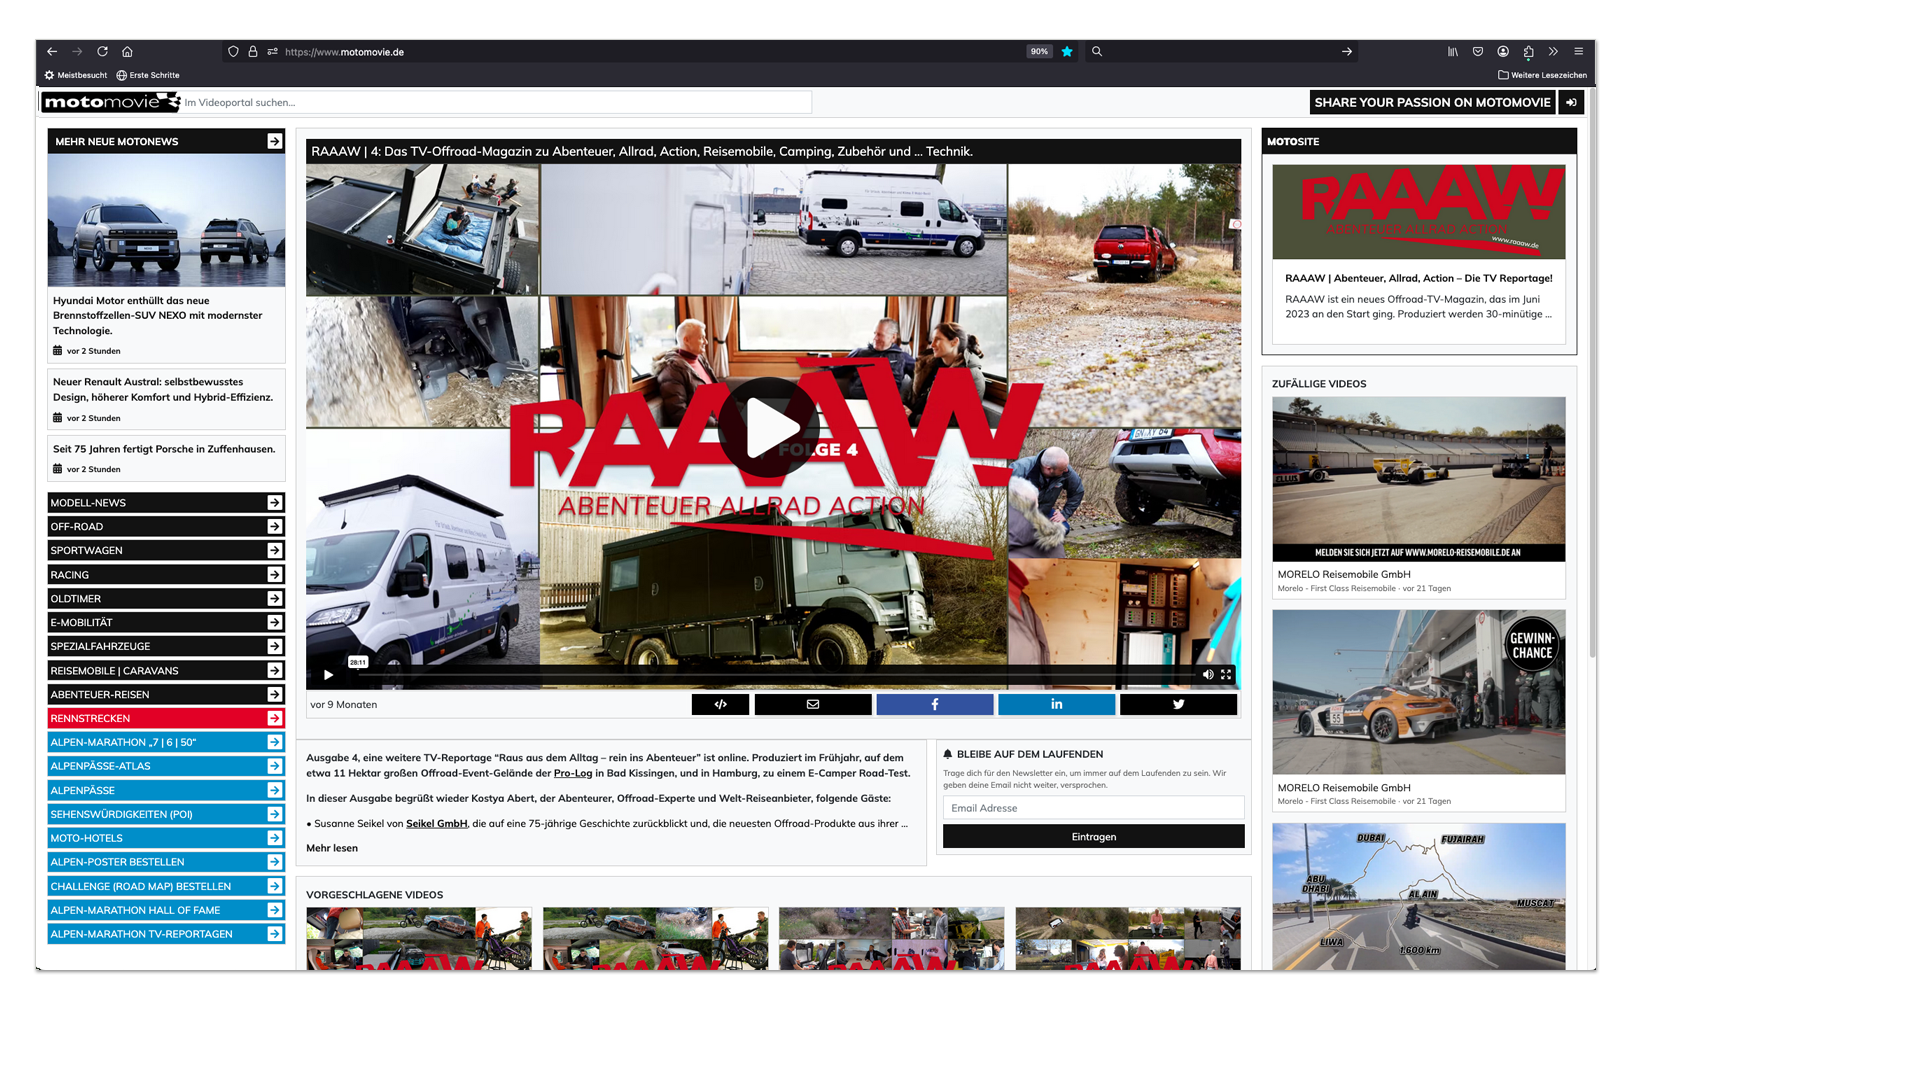The width and height of the screenshot is (1920, 1080).
Task: Click the big play button on RAAAW video
Action: [x=769, y=427]
